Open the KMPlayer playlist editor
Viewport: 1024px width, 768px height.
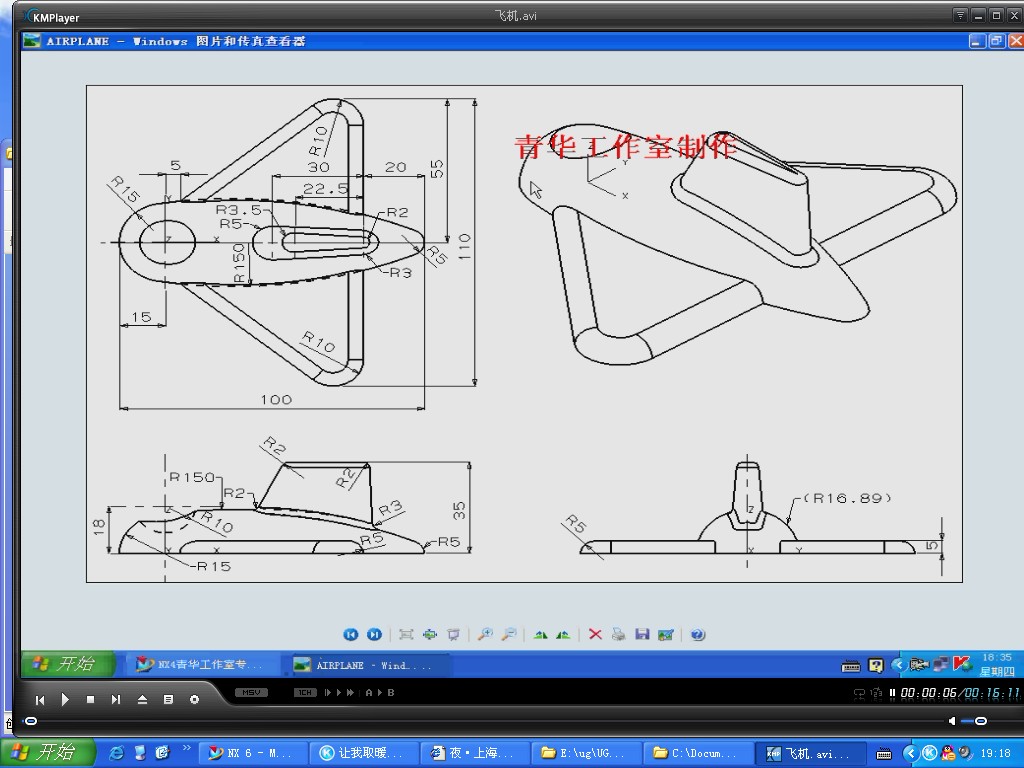coord(168,699)
